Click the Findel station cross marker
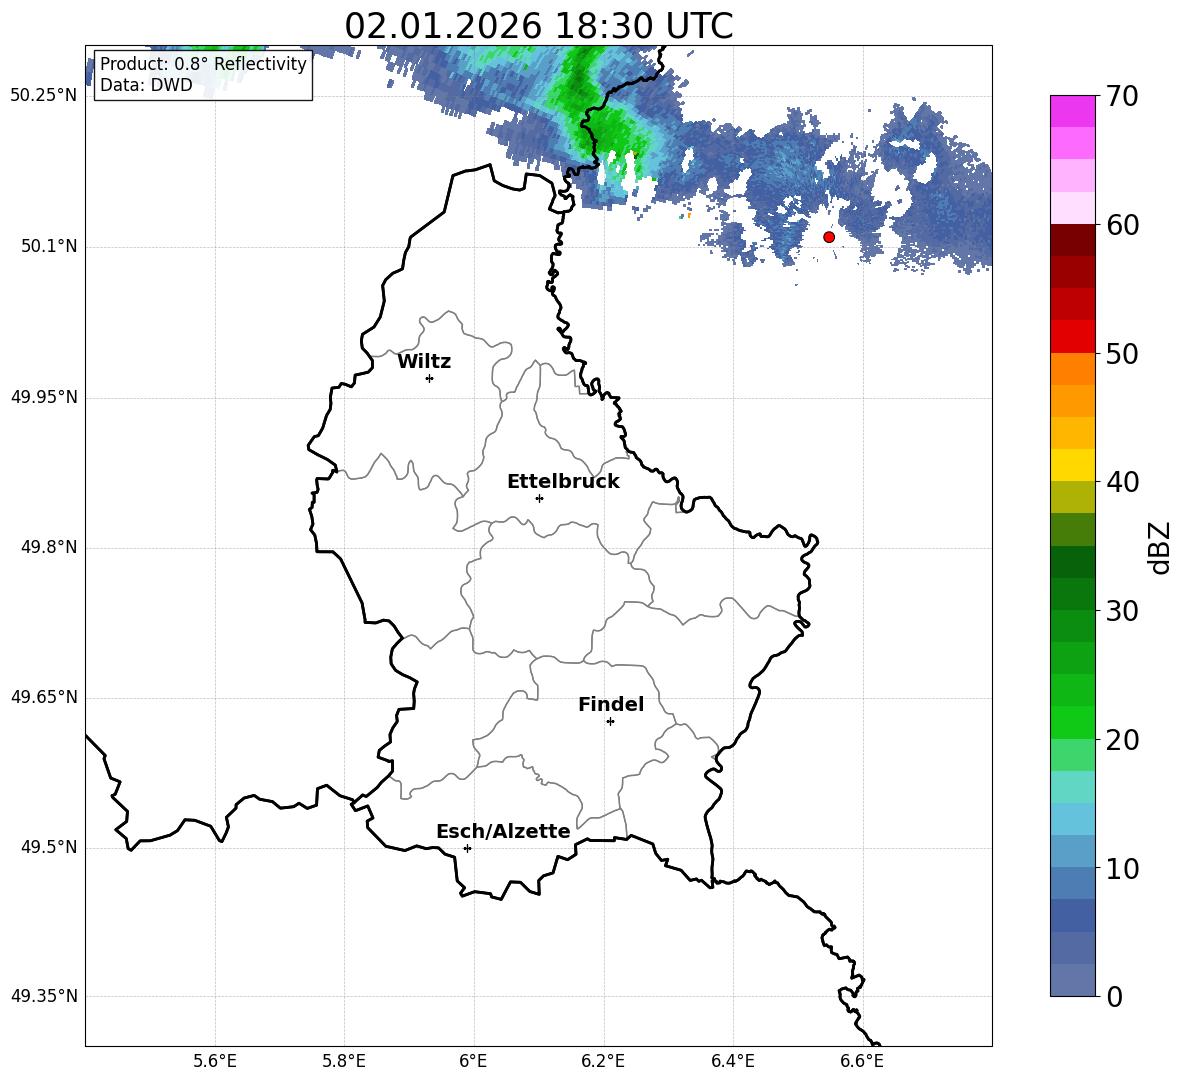Image resolution: width=1184 pixels, height=1081 pixels. click(x=610, y=722)
